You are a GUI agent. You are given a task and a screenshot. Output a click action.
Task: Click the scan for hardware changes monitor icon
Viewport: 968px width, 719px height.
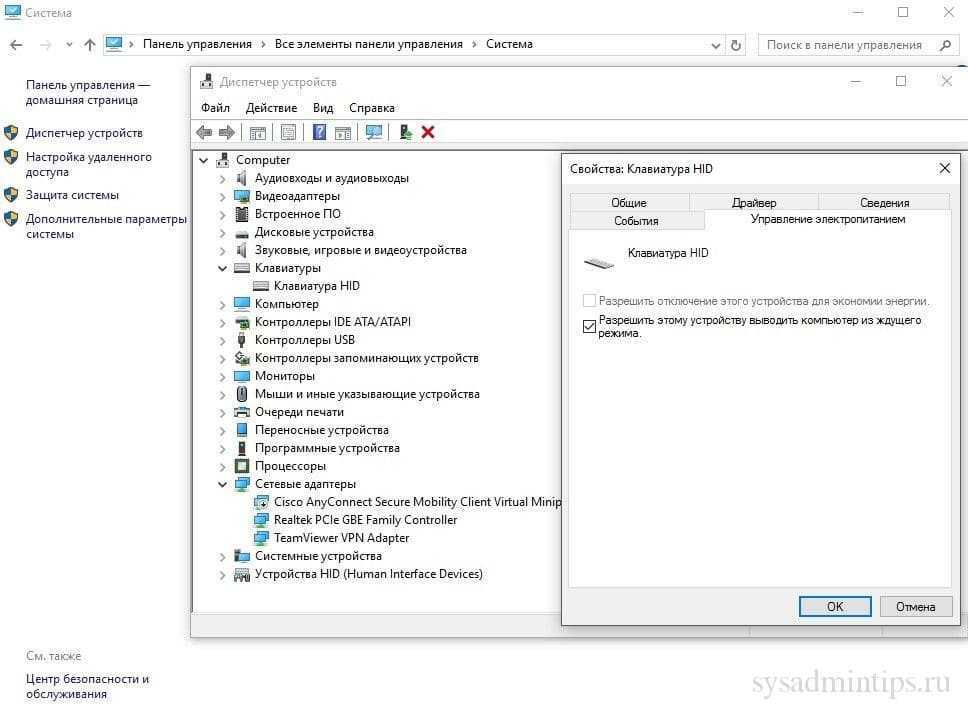click(374, 132)
